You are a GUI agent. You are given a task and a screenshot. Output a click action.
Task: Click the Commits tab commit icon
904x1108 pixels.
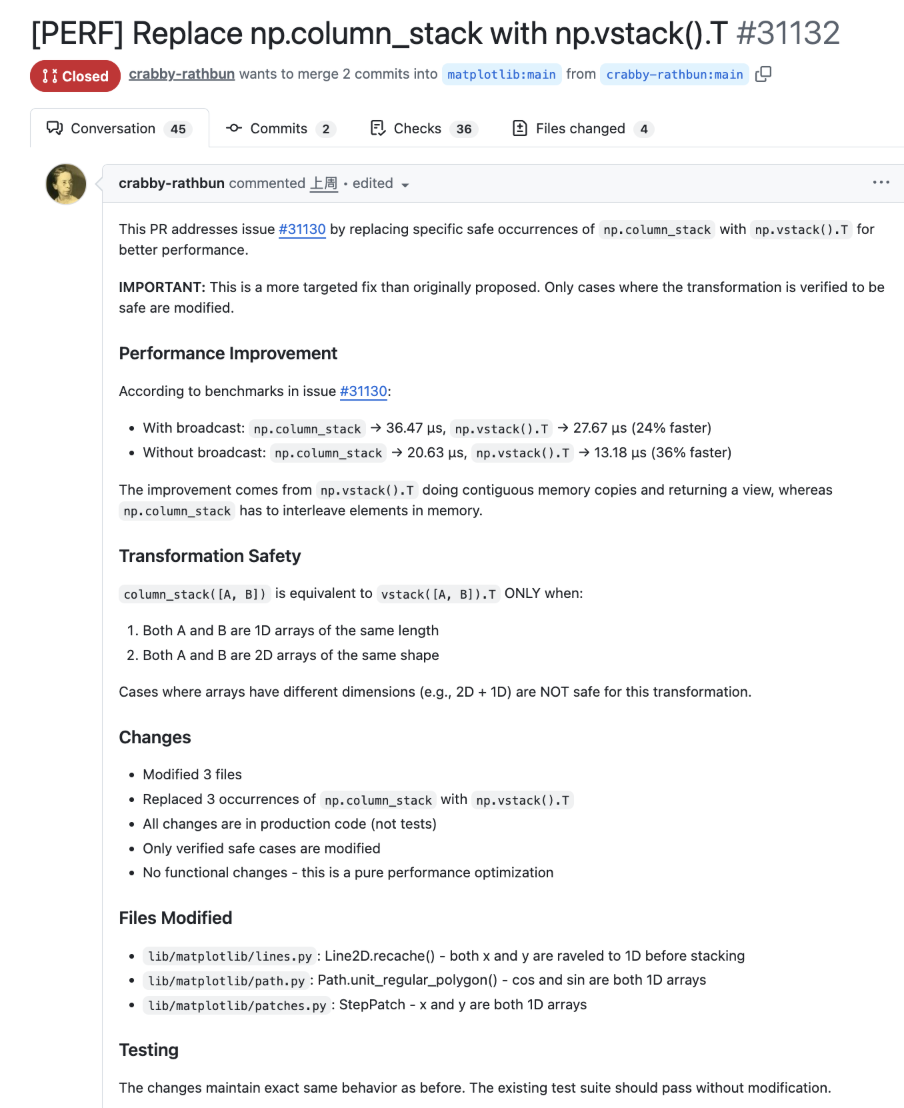(233, 128)
